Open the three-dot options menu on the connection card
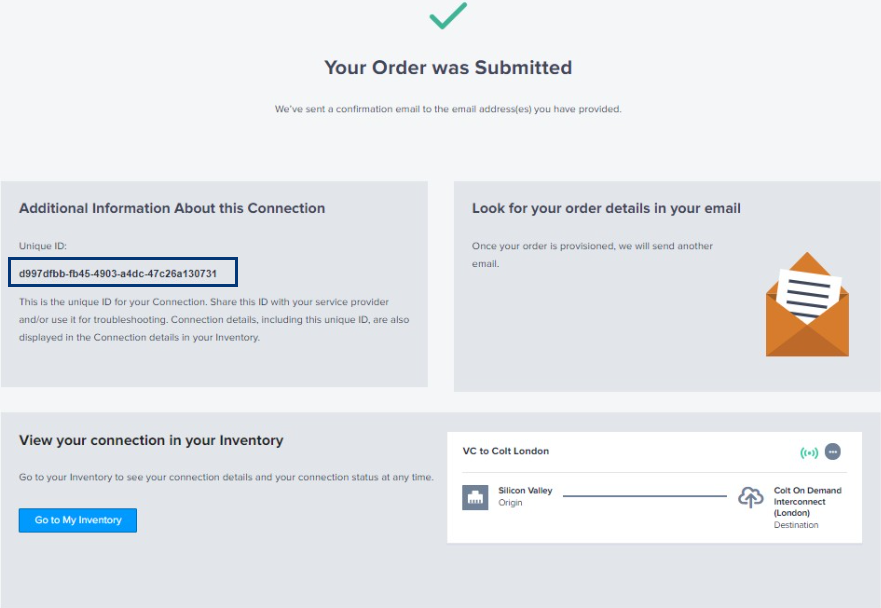 coord(833,452)
